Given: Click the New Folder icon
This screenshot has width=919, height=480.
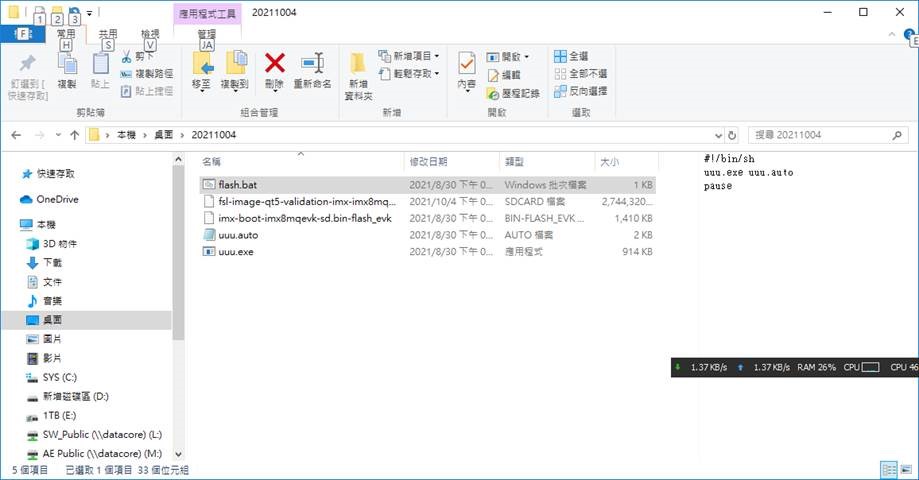Looking at the screenshot, I should point(358,65).
